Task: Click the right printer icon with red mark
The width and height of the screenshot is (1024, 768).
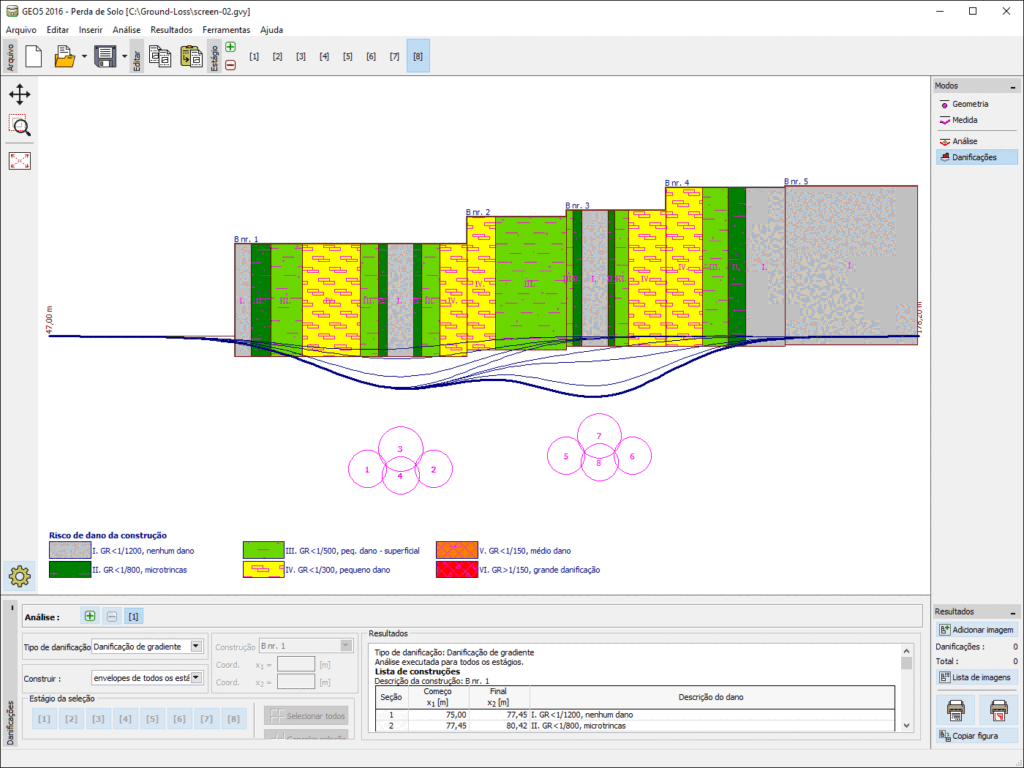Action: (998, 709)
